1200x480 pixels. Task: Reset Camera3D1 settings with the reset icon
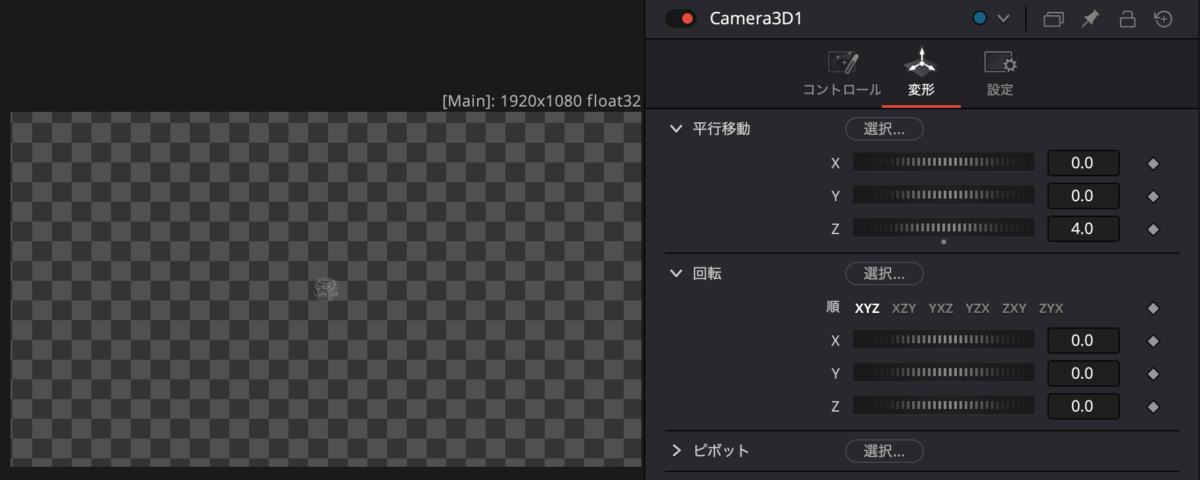[1163, 18]
